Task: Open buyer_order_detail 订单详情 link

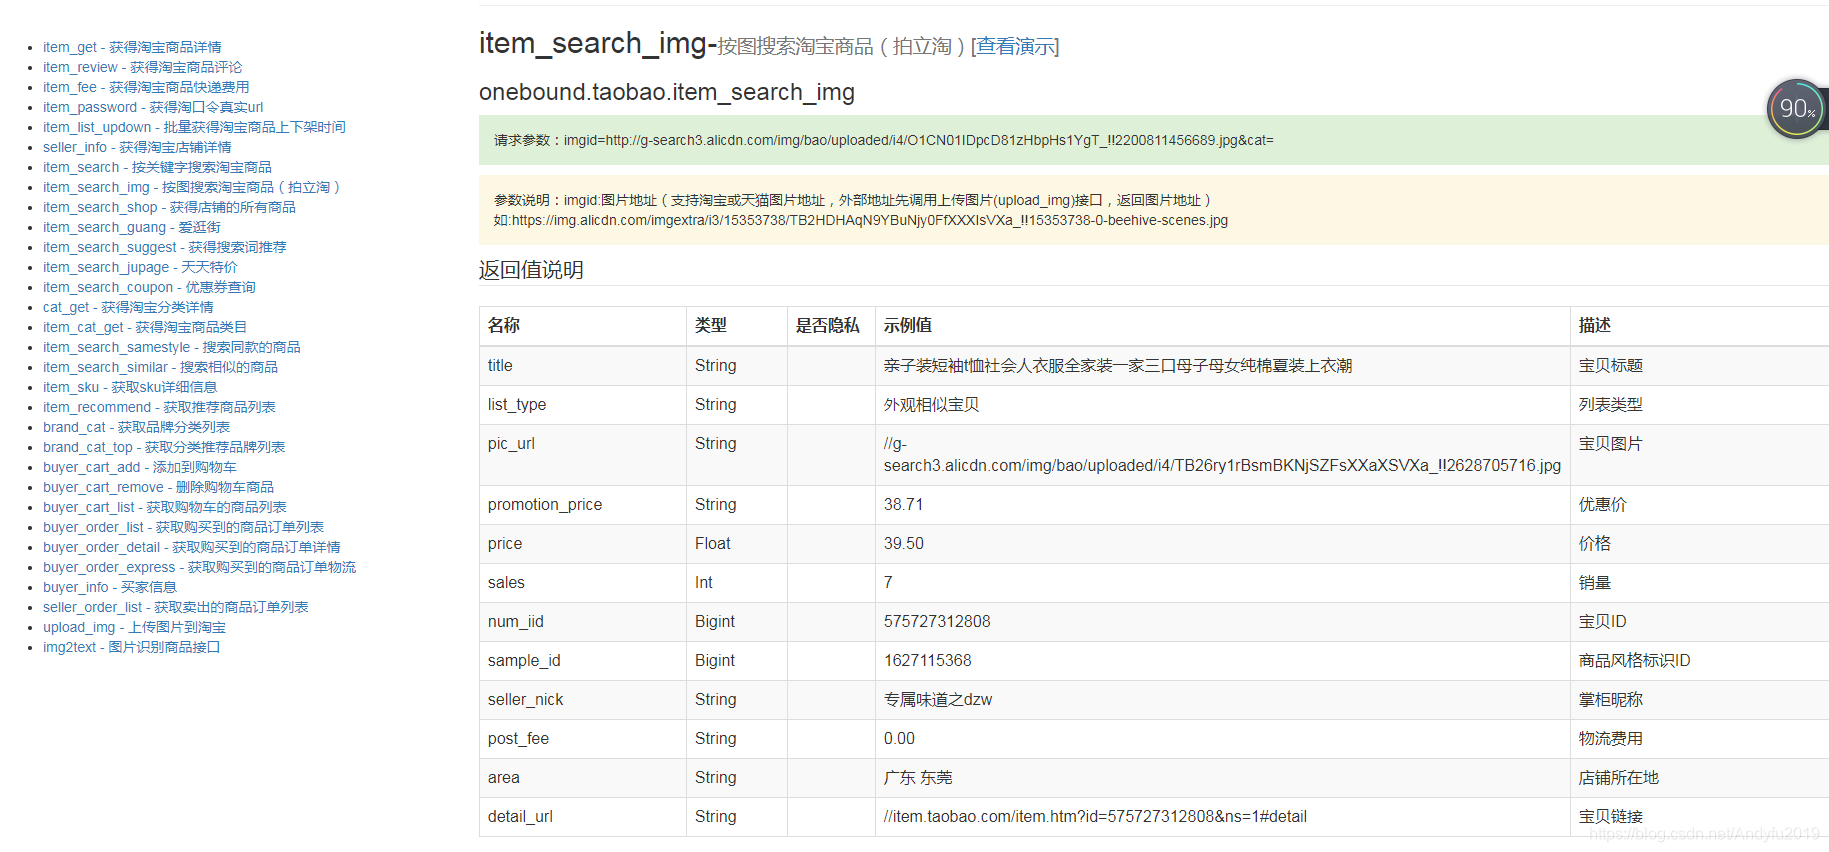Action: pyautogui.click(x=191, y=547)
